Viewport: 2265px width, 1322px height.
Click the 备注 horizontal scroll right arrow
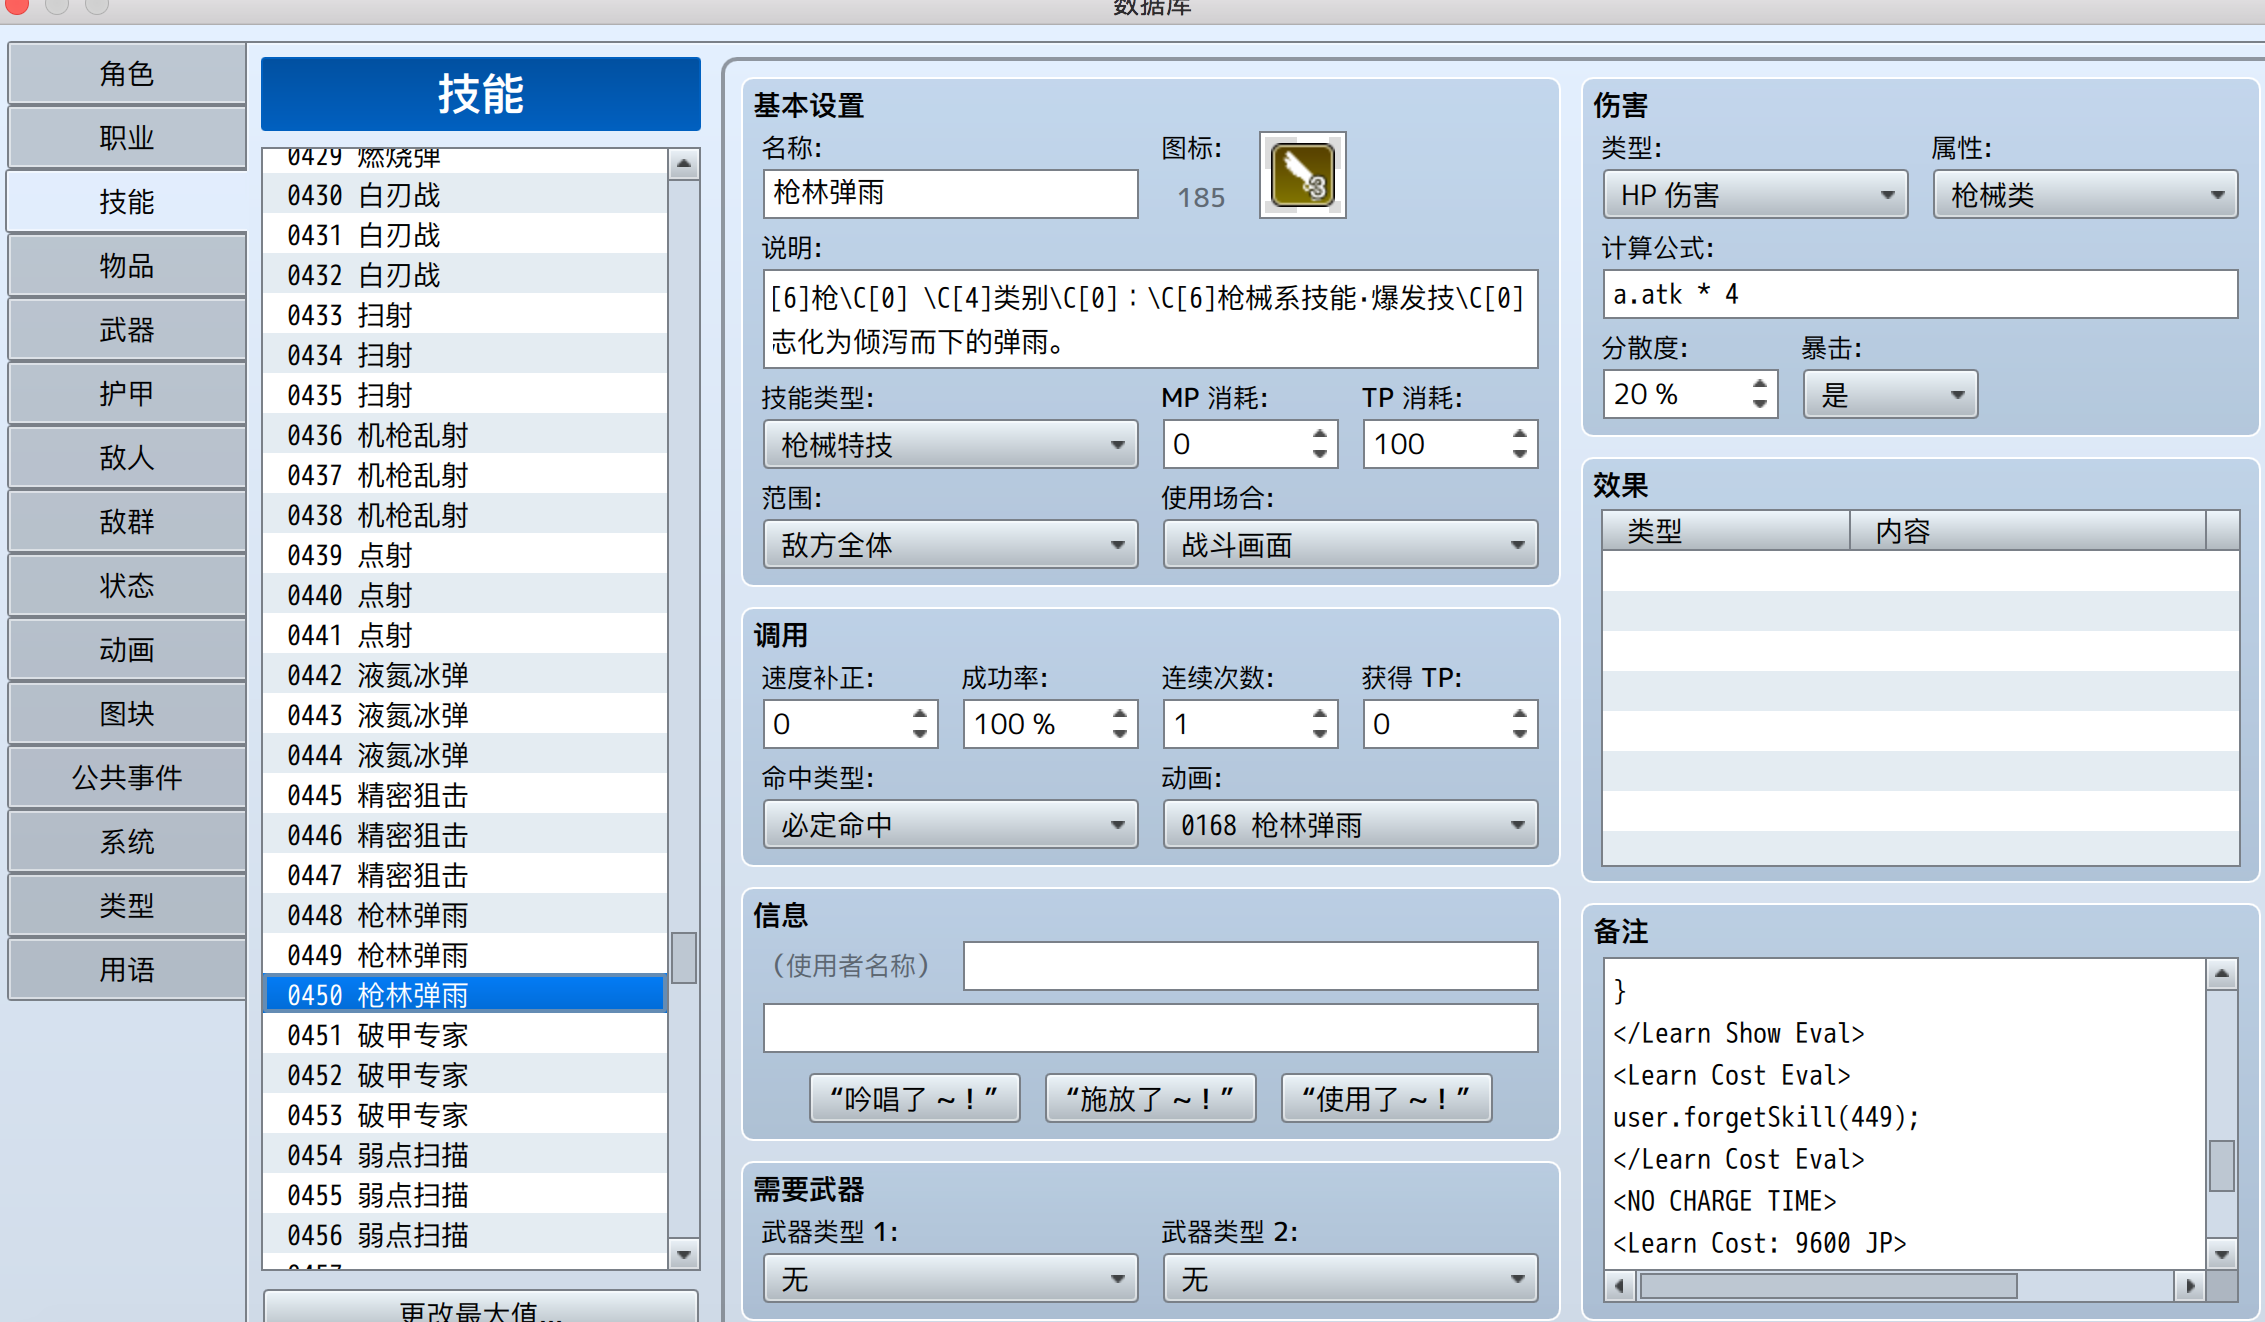pos(2190,1286)
